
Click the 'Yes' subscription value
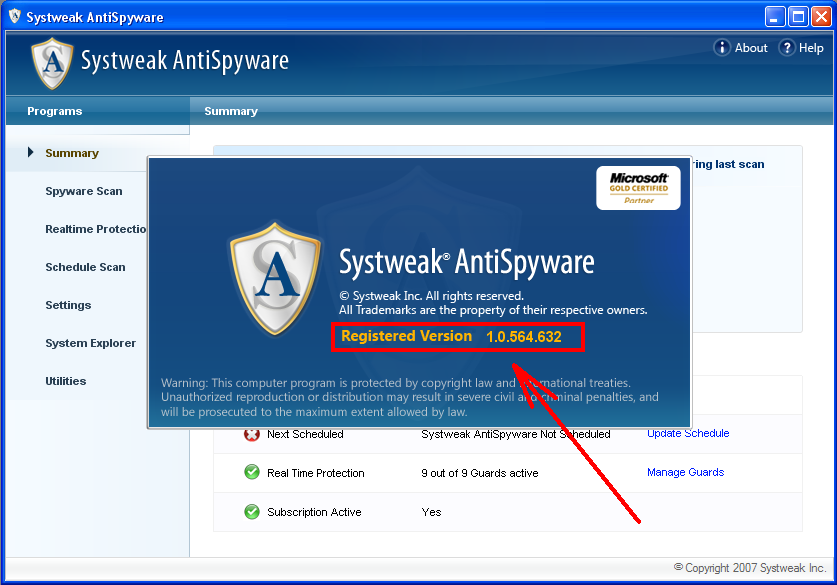431,512
